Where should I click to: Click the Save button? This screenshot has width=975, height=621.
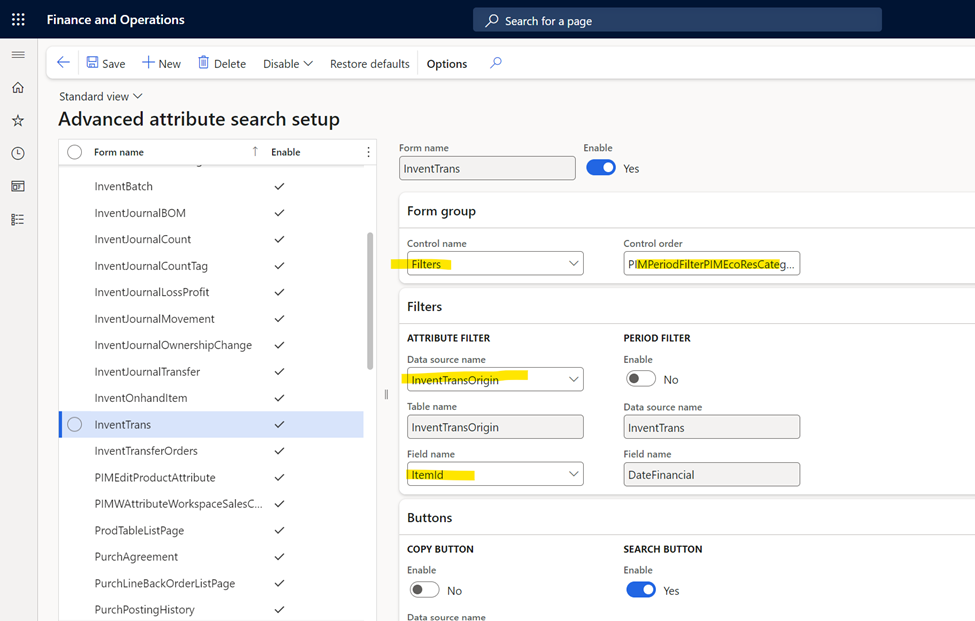[x=106, y=63]
